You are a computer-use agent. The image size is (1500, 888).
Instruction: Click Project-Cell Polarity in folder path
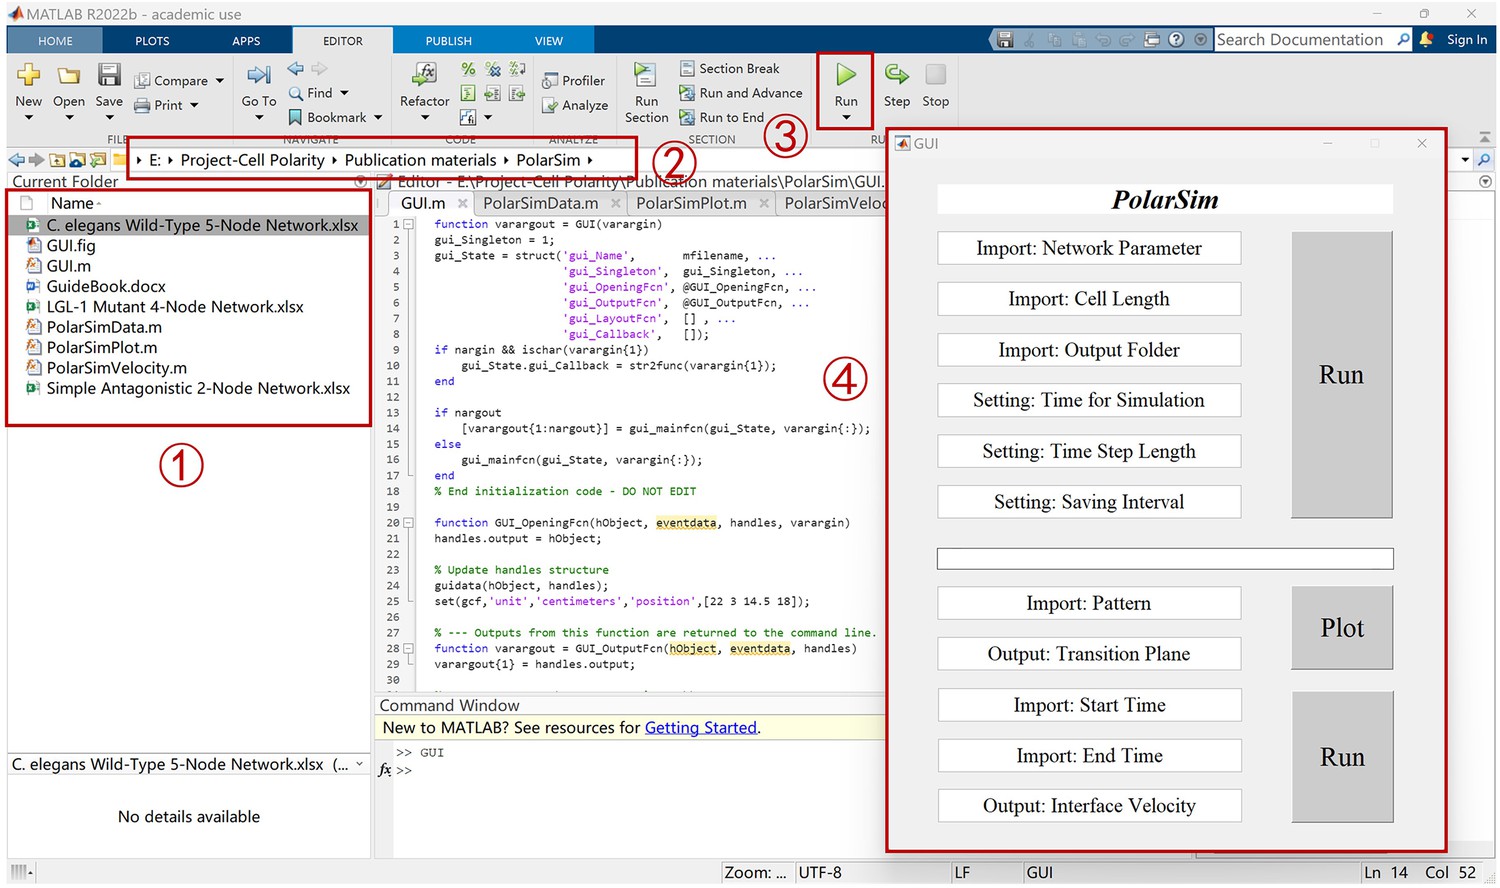click(x=252, y=160)
